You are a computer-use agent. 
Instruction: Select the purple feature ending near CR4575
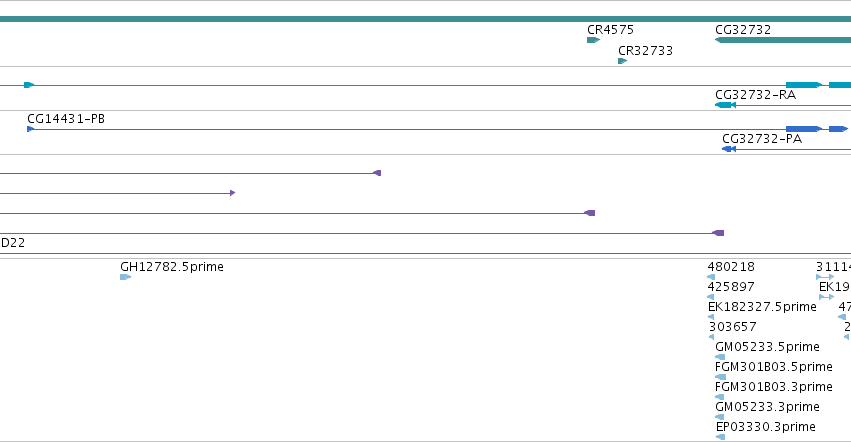[x=590, y=213]
